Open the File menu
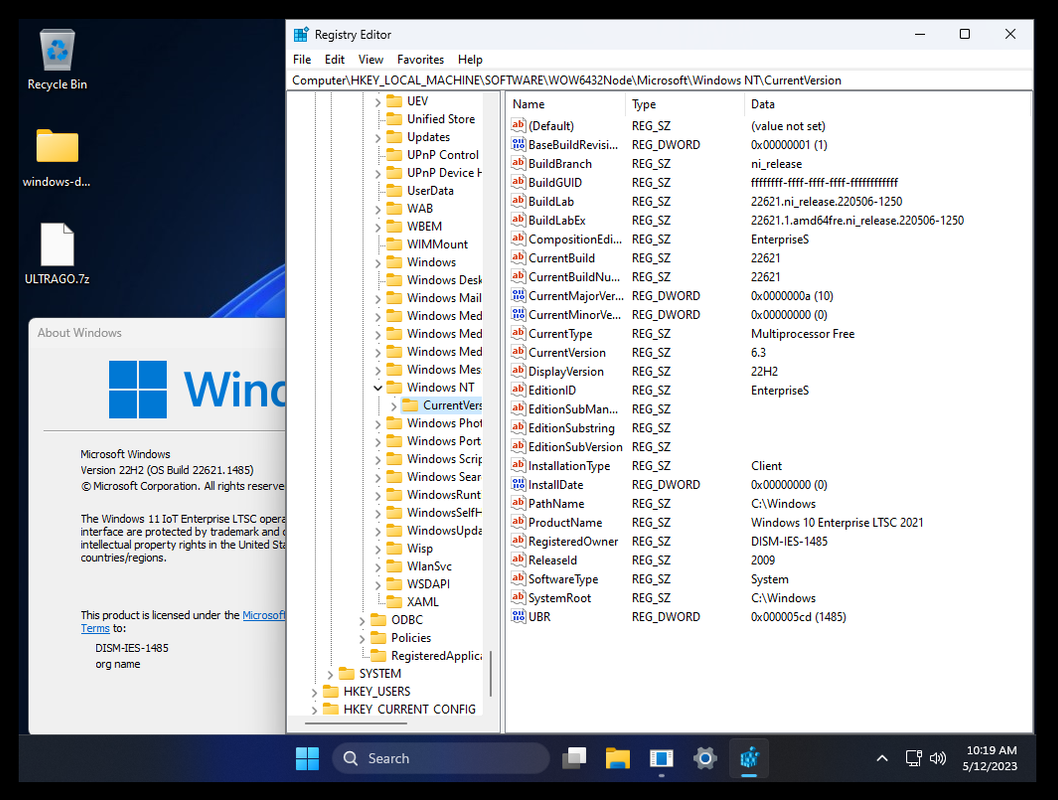The image size is (1058, 800). 302,59
